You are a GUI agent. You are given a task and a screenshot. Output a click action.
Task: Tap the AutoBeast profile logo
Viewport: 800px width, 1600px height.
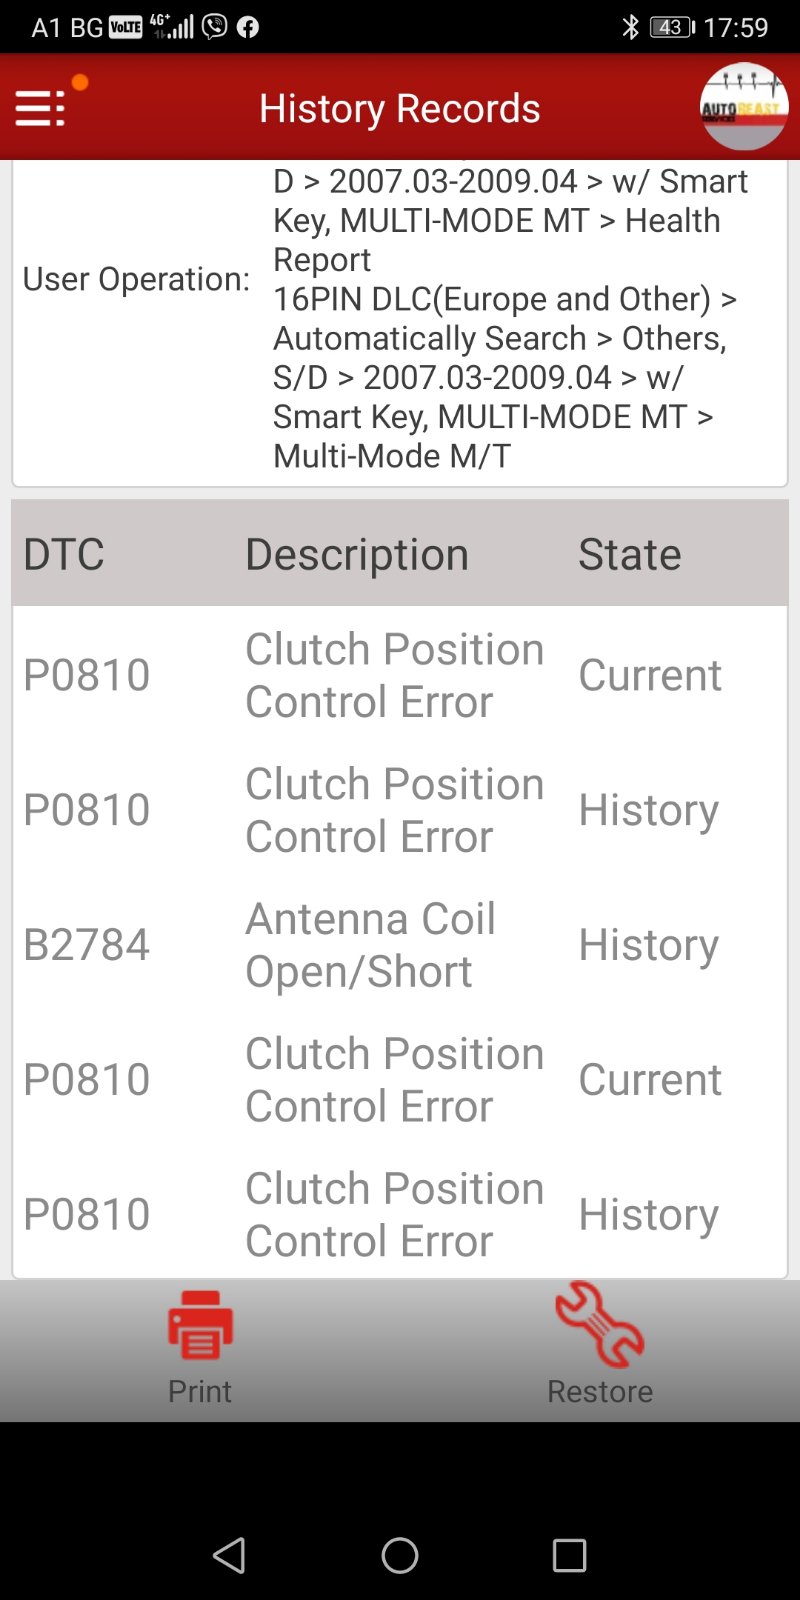point(743,107)
